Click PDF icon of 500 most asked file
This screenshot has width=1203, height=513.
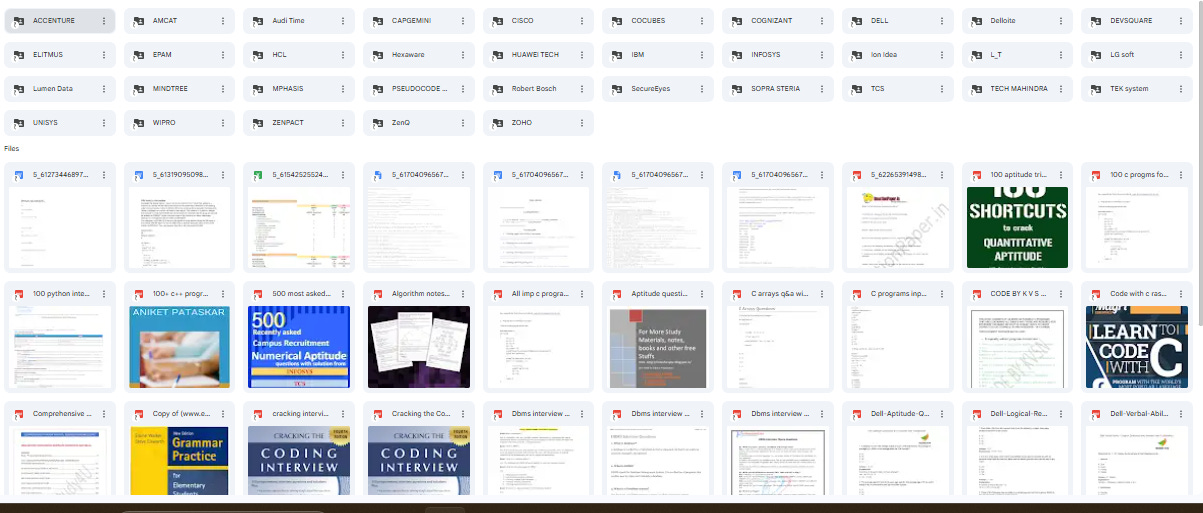tap(258, 294)
